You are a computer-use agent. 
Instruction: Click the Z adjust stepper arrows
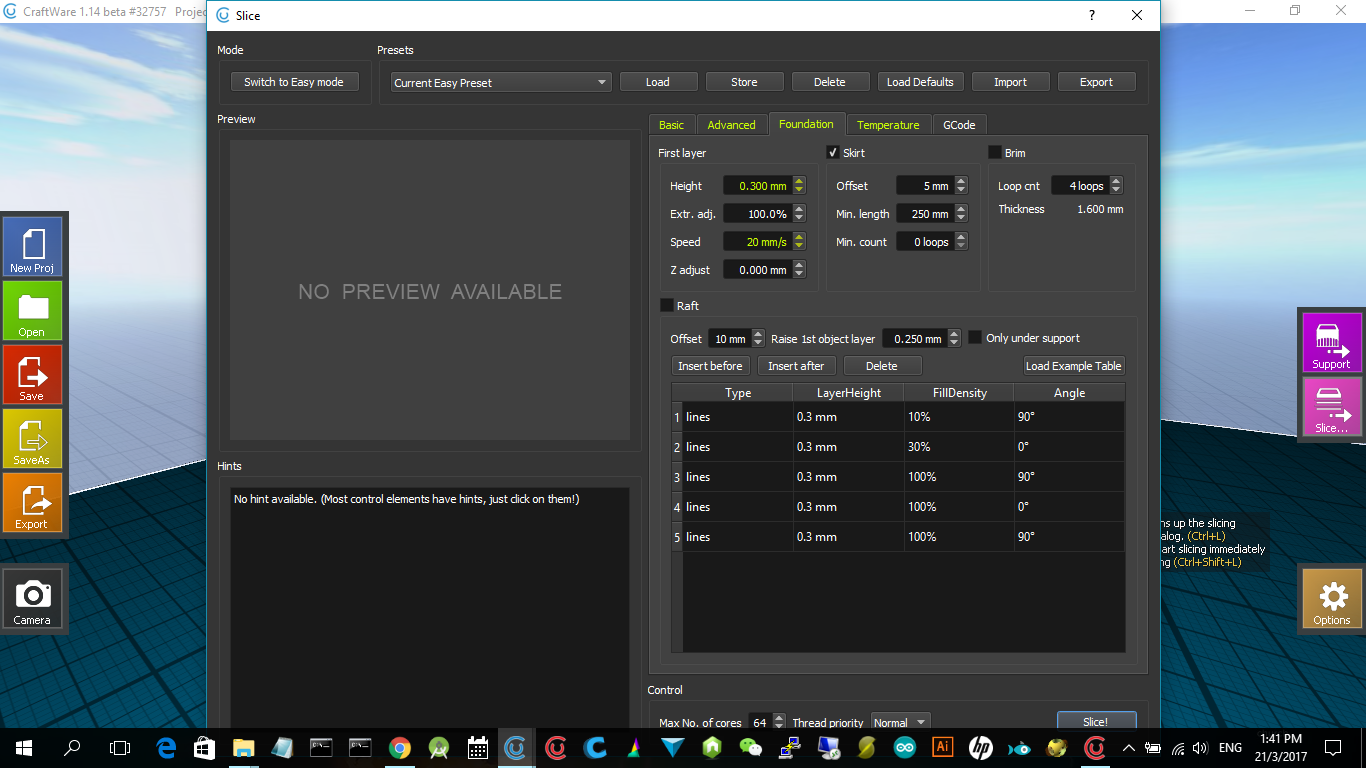pos(799,269)
